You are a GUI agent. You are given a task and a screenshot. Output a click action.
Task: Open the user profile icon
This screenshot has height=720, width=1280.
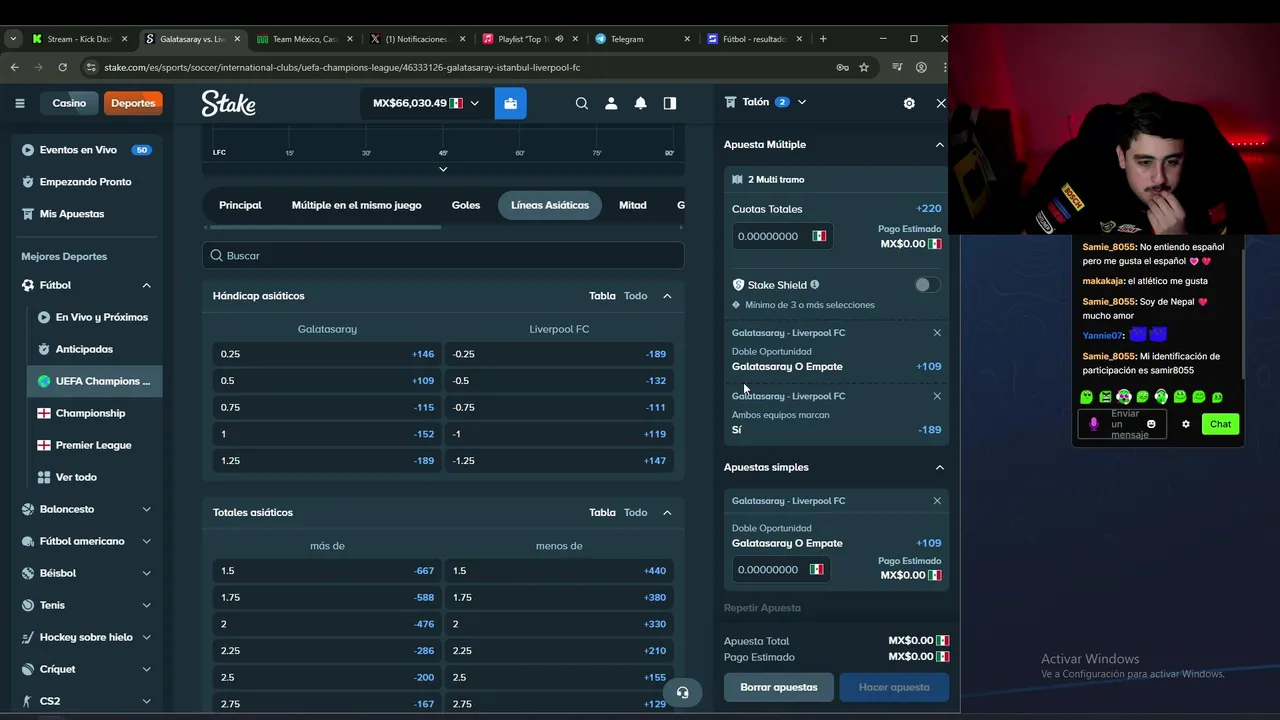[611, 103]
